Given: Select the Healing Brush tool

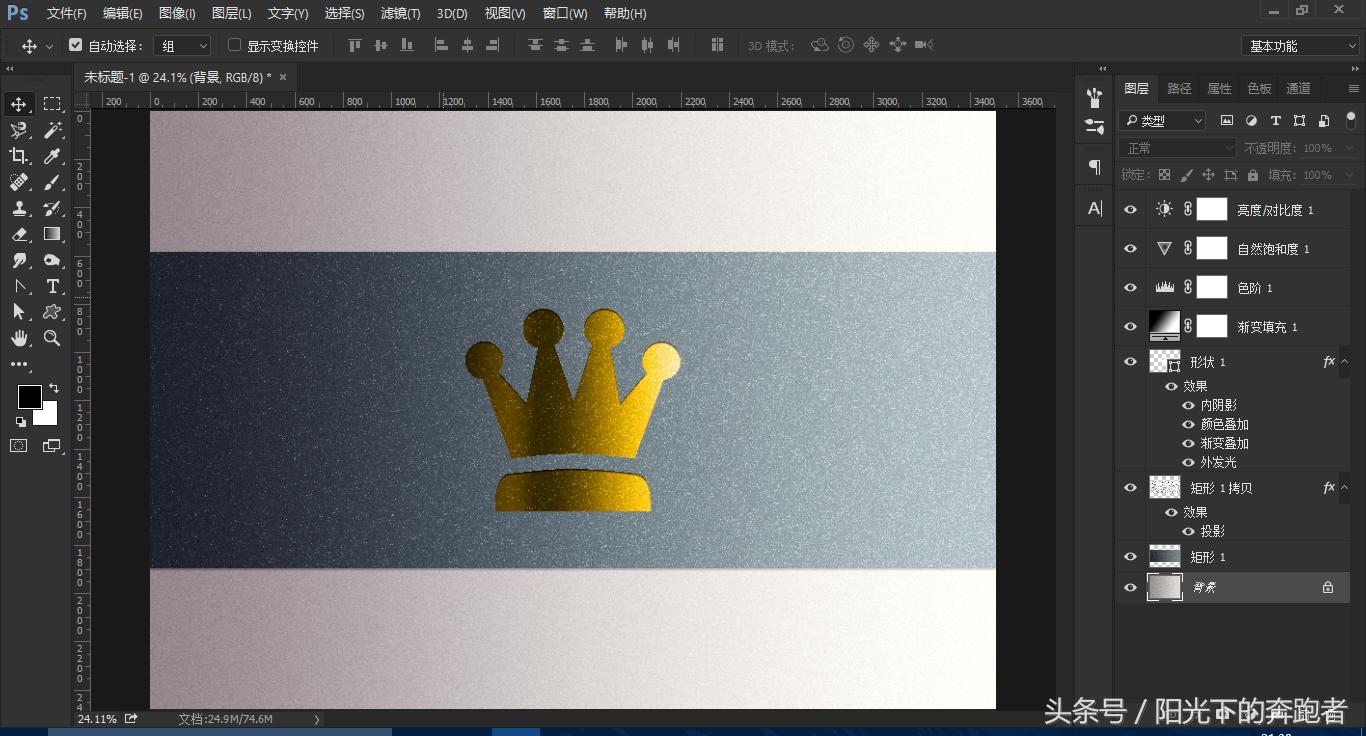Looking at the screenshot, I should point(19,182).
